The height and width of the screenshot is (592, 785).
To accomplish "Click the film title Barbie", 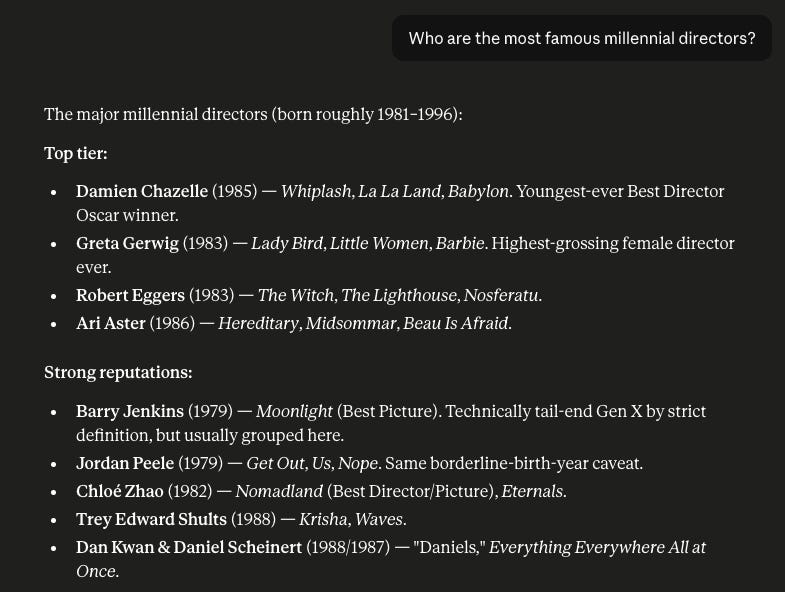I will [x=460, y=243].
